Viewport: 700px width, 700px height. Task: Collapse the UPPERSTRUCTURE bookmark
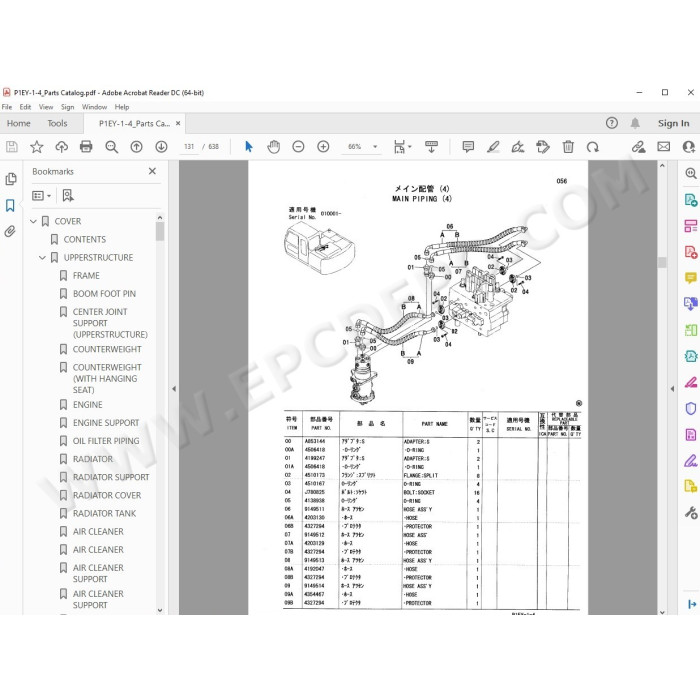42,257
